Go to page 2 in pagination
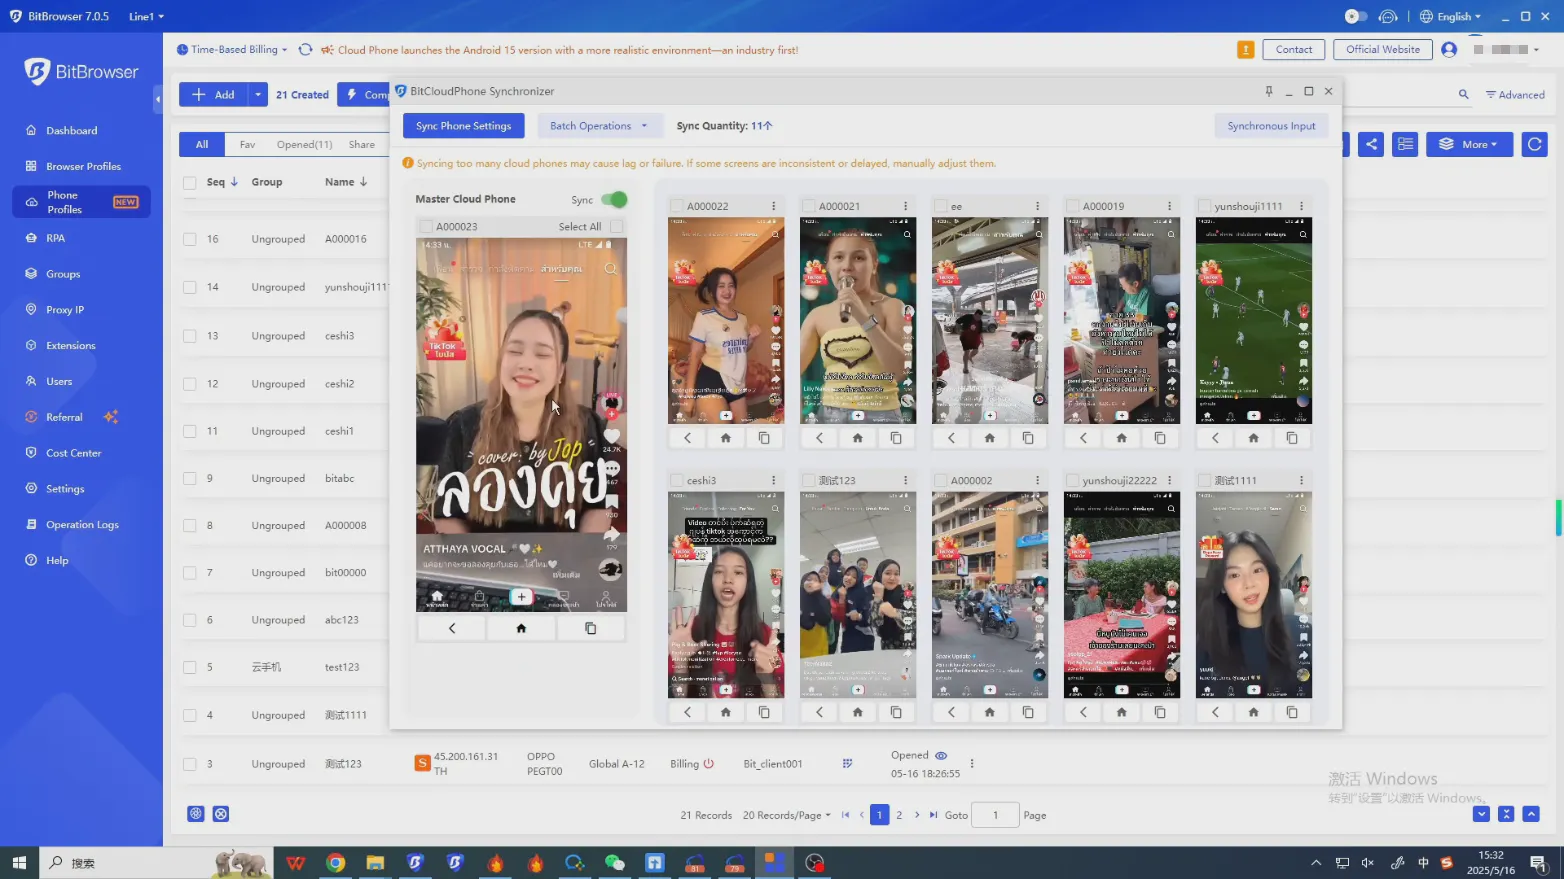Image resolution: width=1564 pixels, height=879 pixels. click(x=899, y=815)
